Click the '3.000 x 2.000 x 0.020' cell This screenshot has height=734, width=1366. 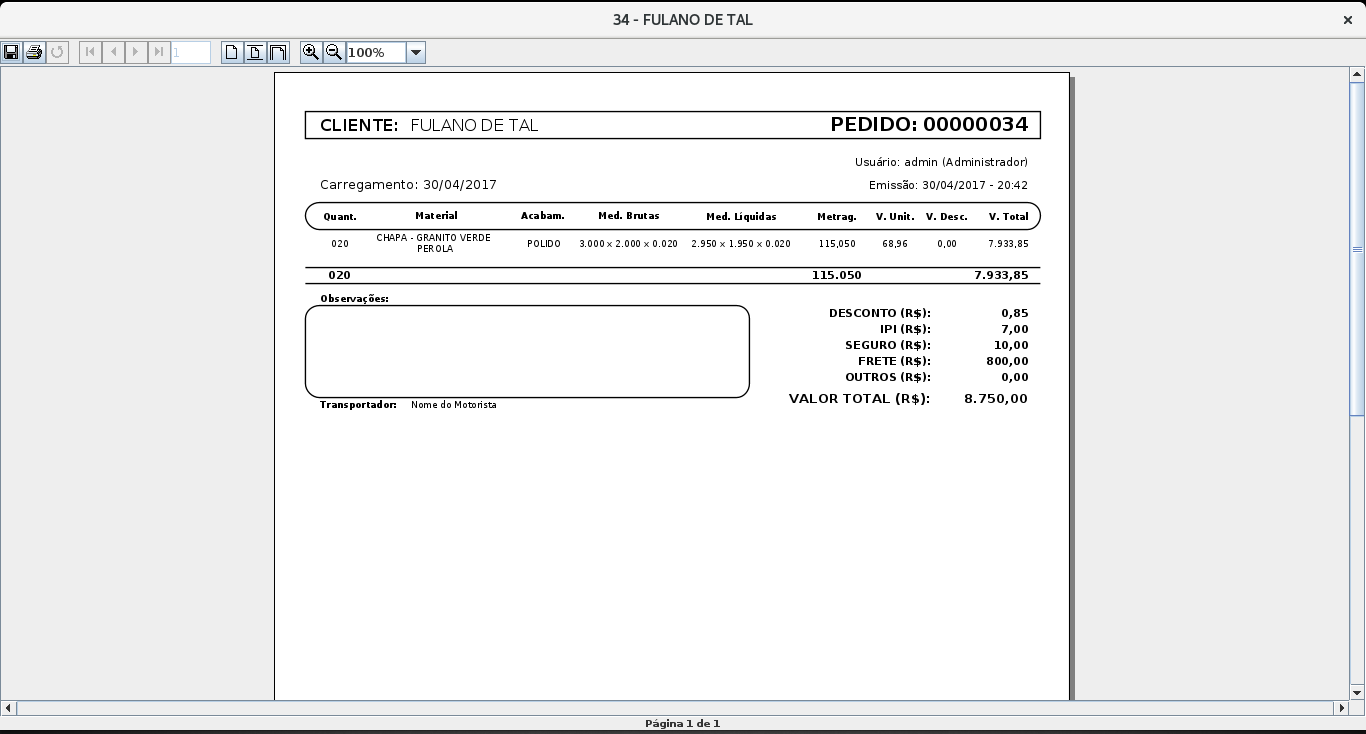(x=628, y=244)
